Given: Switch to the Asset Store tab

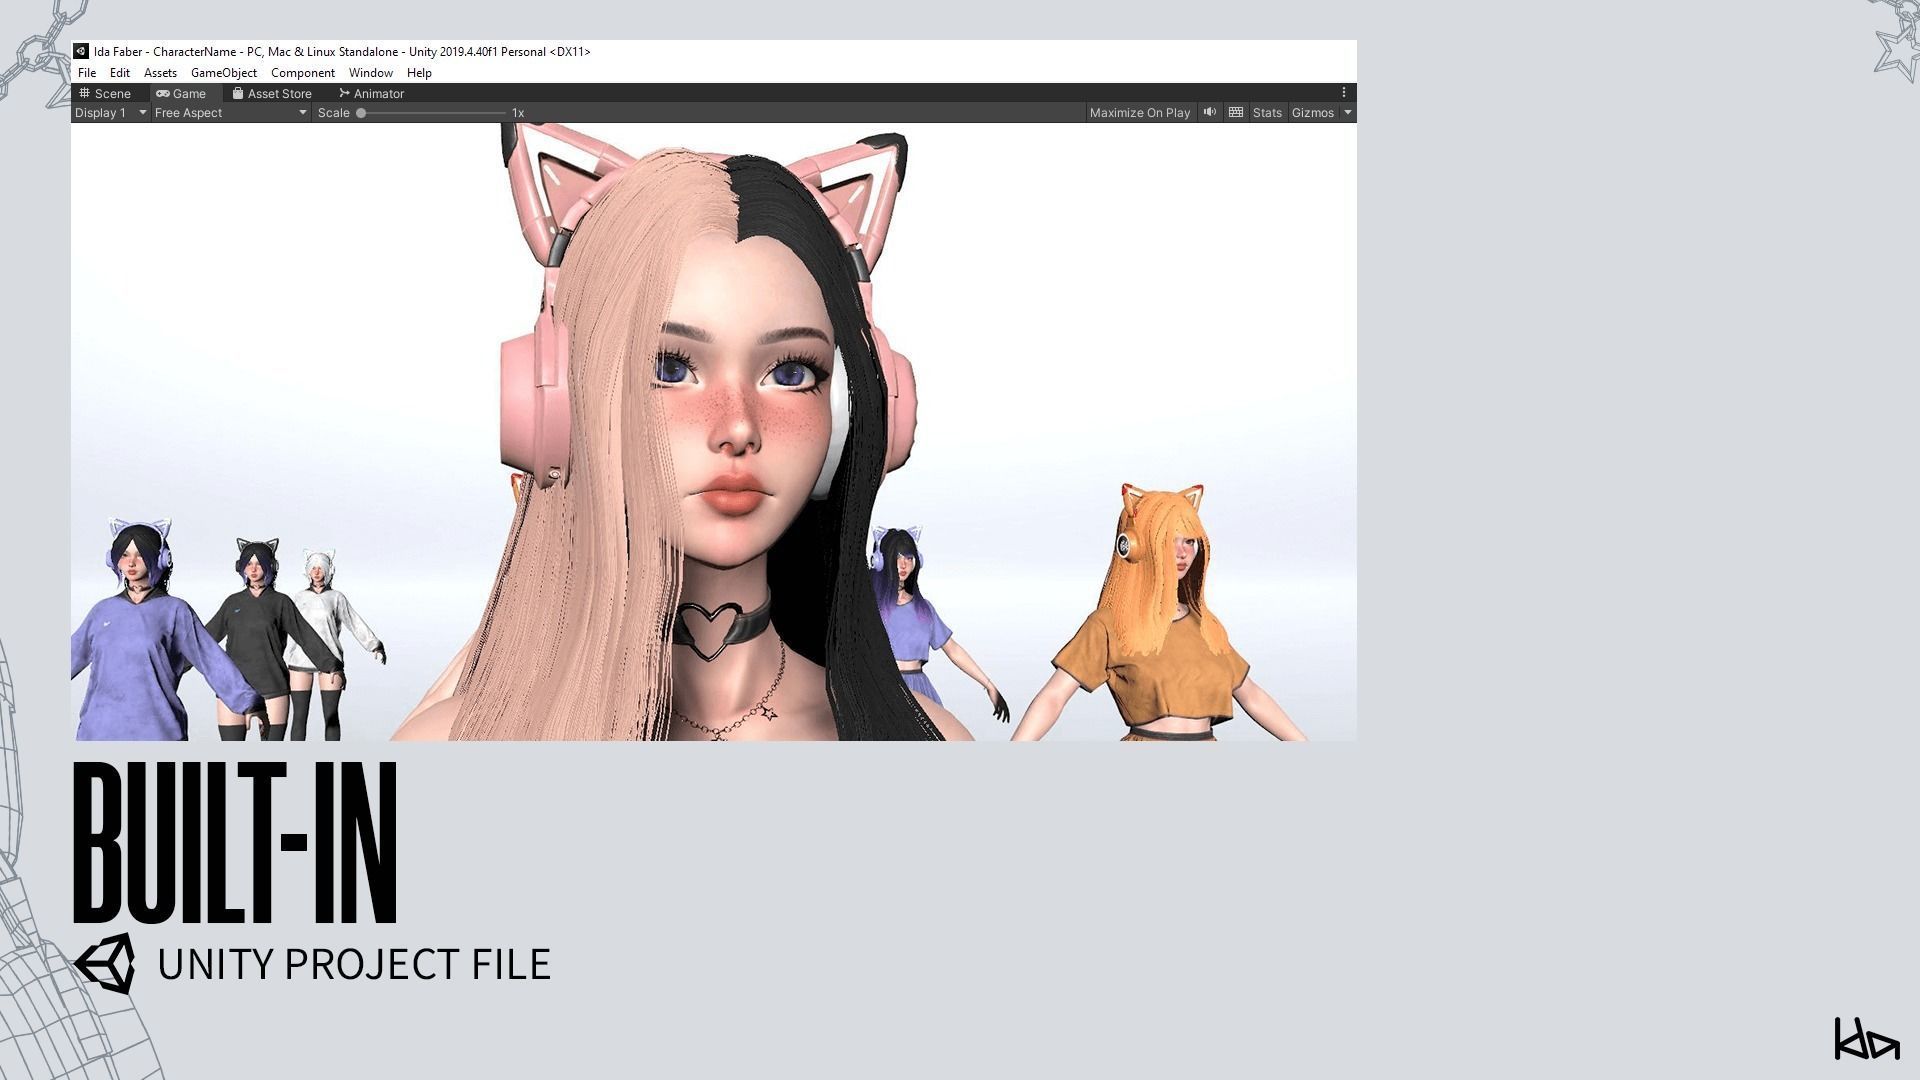Looking at the screenshot, I should [x=272, y=93].
